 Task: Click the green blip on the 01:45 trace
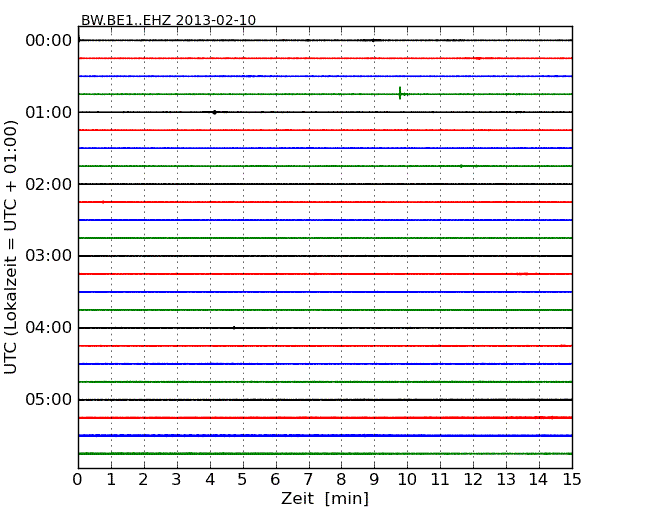click(461, 166)
